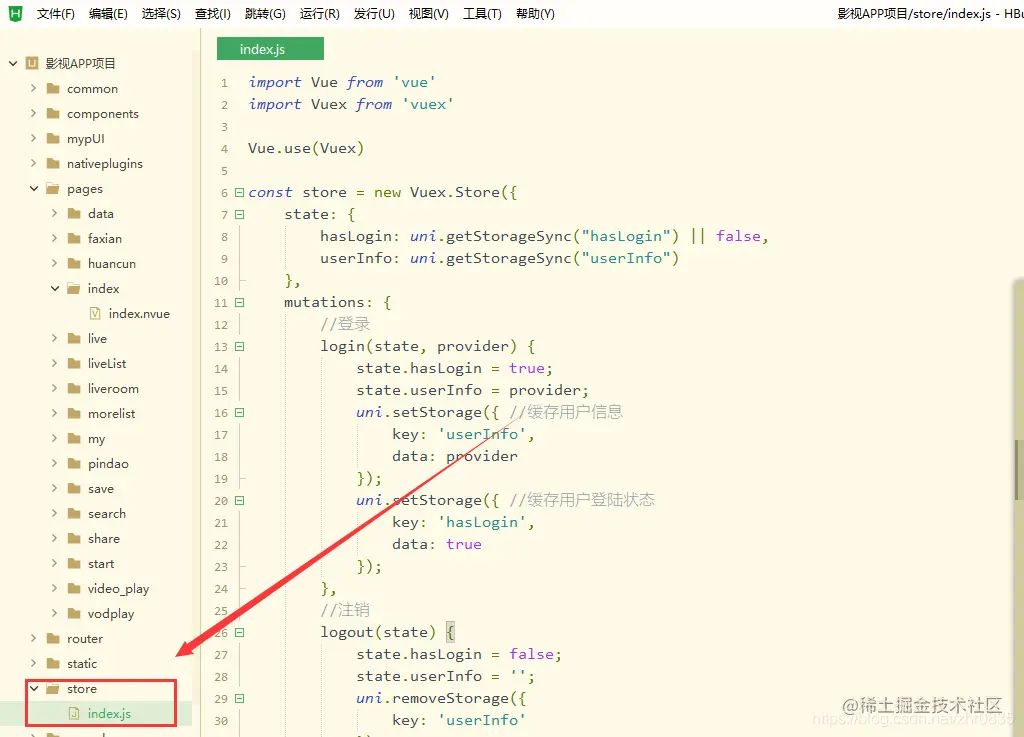Select the liveroom folder icon
1024x737 pixels.
[74, 388]
